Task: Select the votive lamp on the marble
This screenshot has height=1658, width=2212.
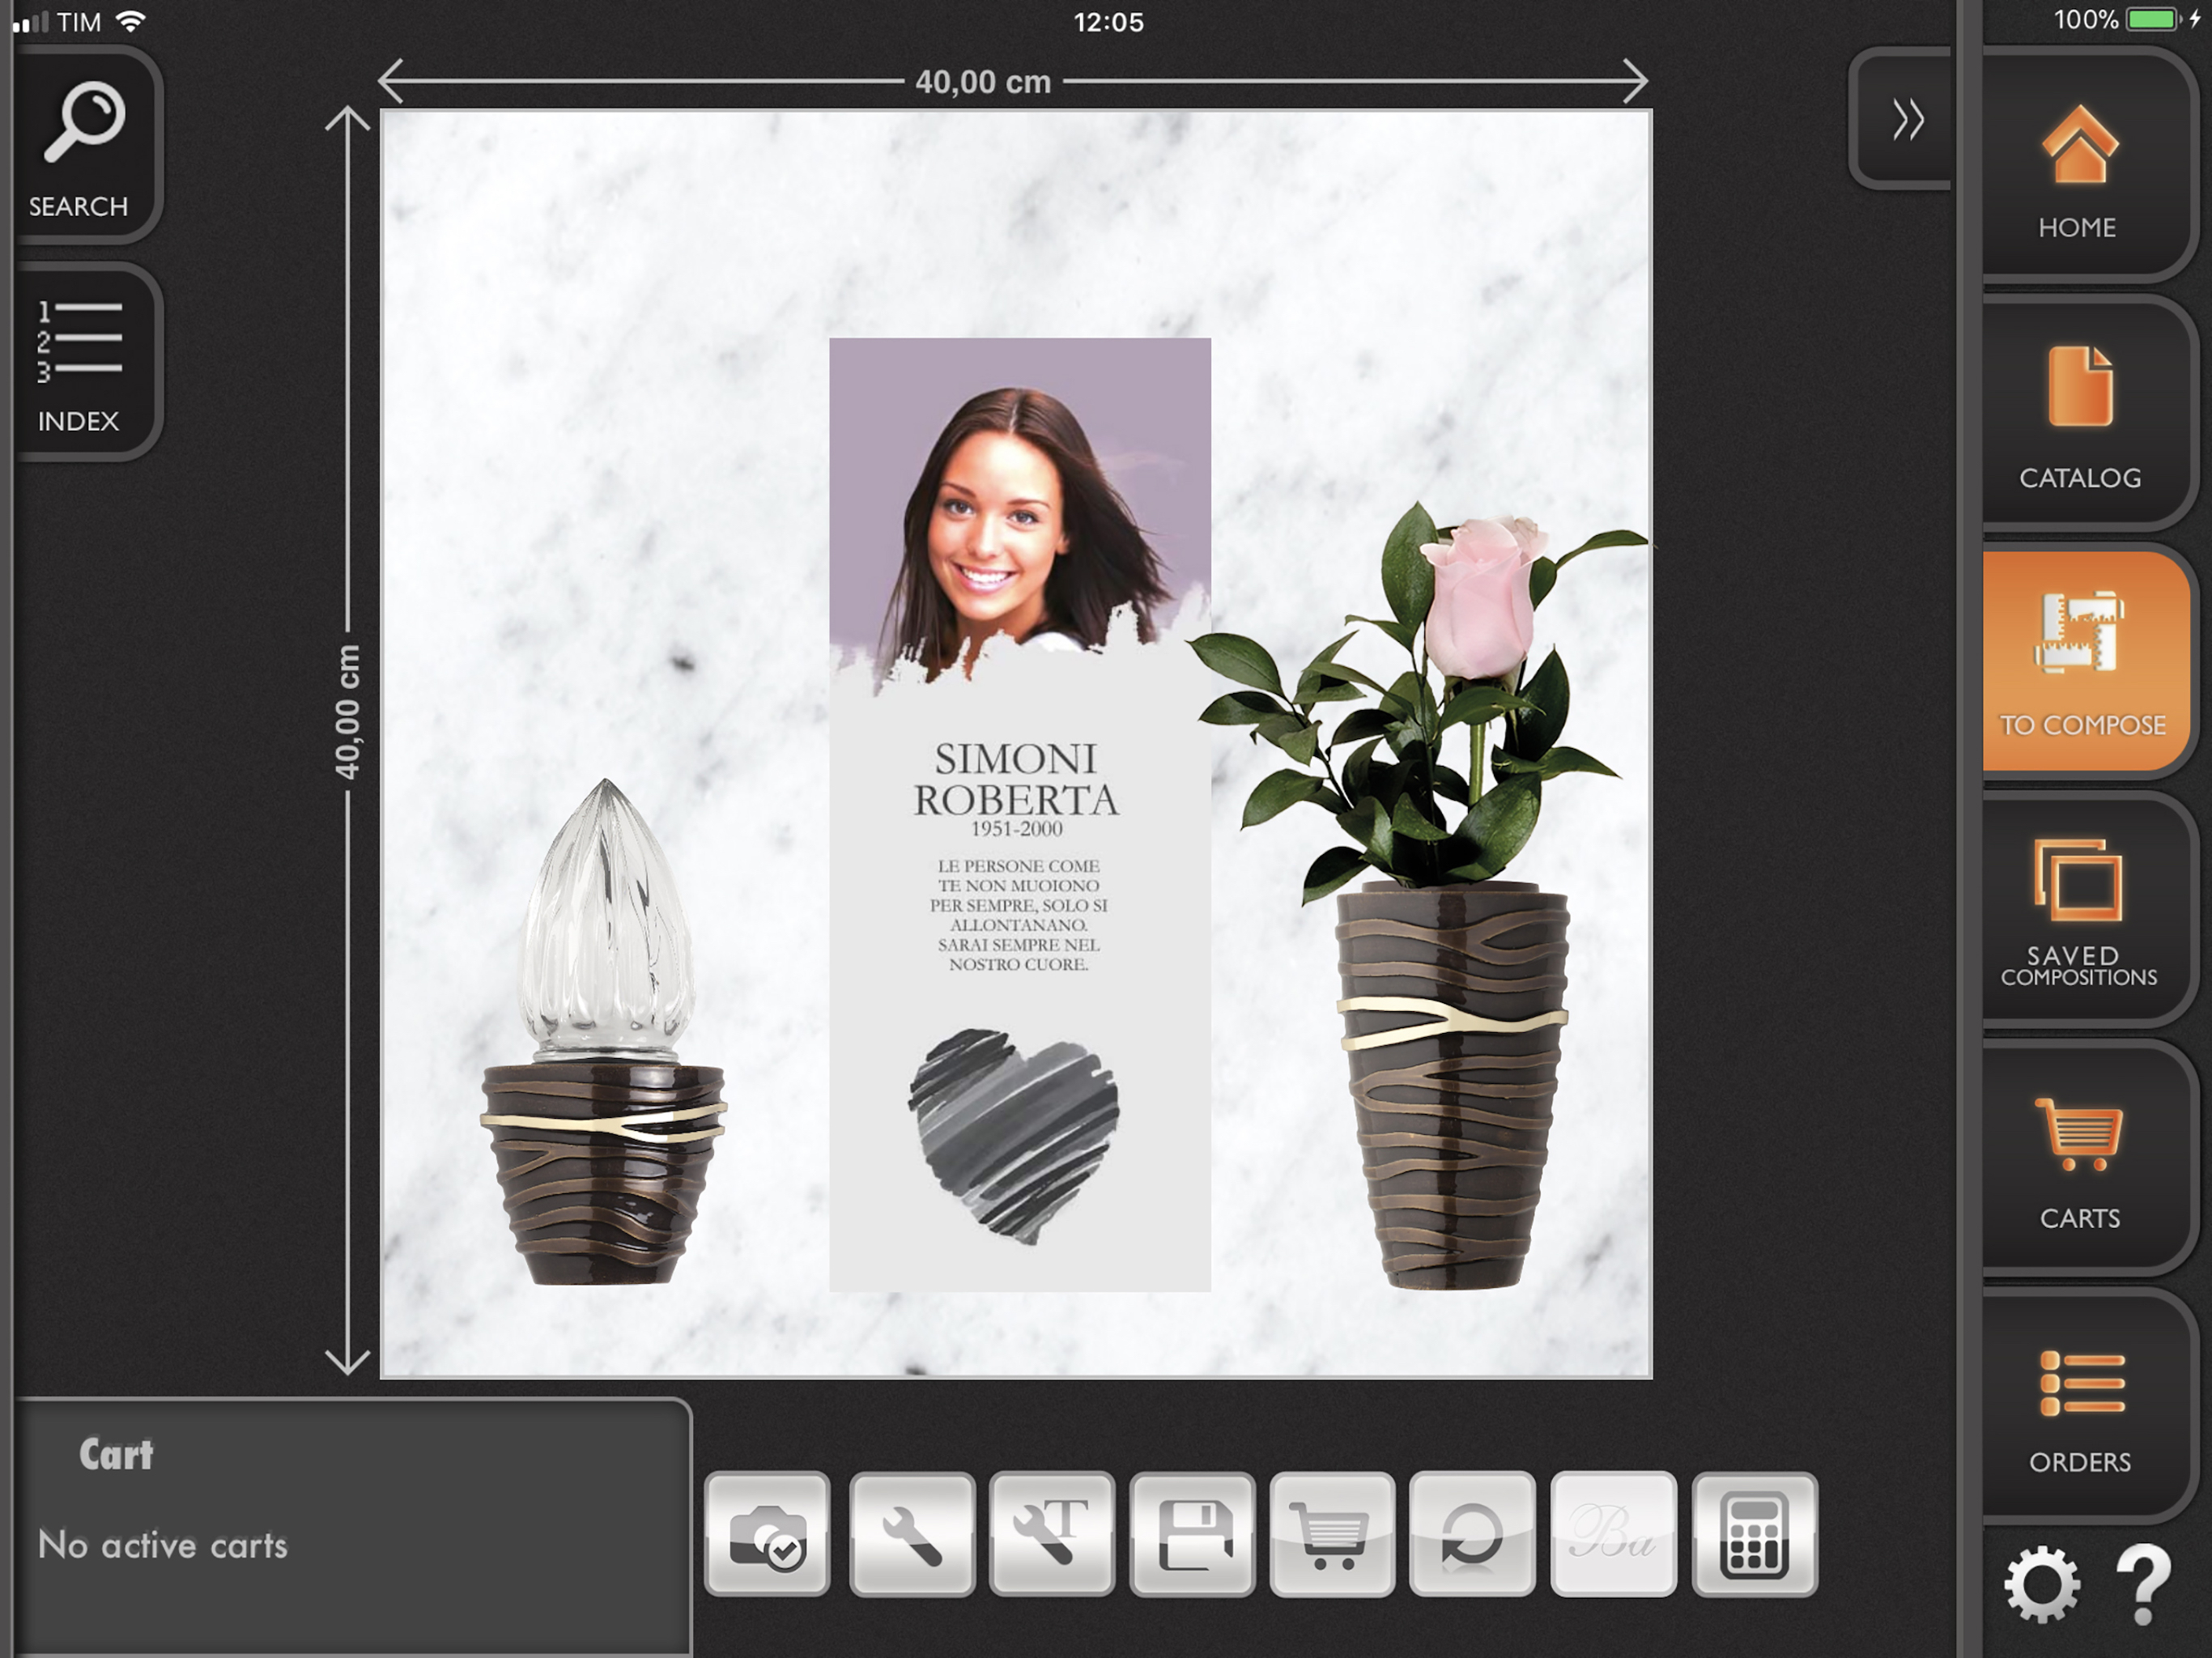Action: click(604, 1032)
